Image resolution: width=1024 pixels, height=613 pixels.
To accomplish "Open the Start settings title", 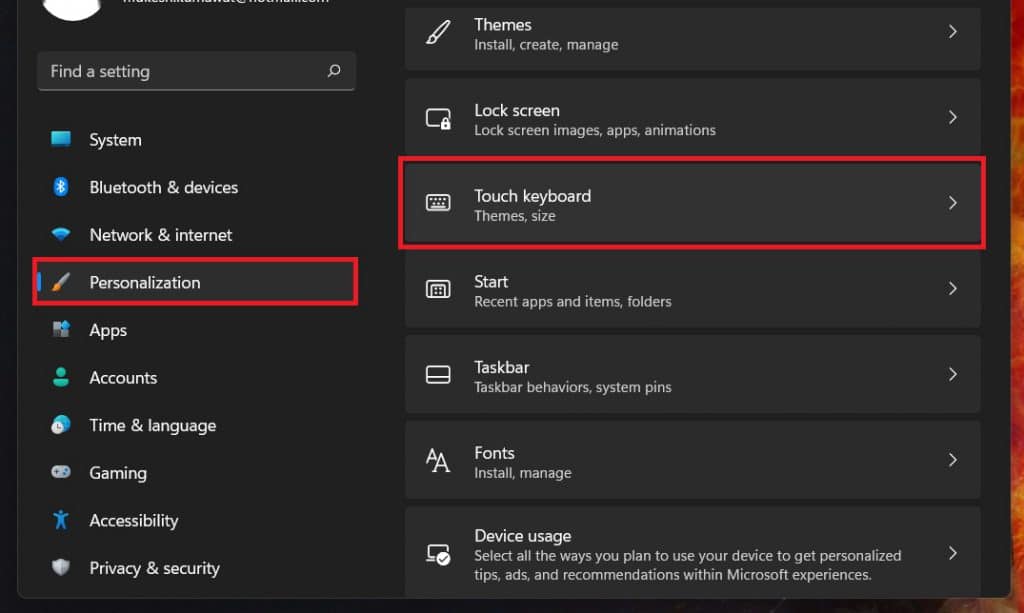I will [490, 281].
